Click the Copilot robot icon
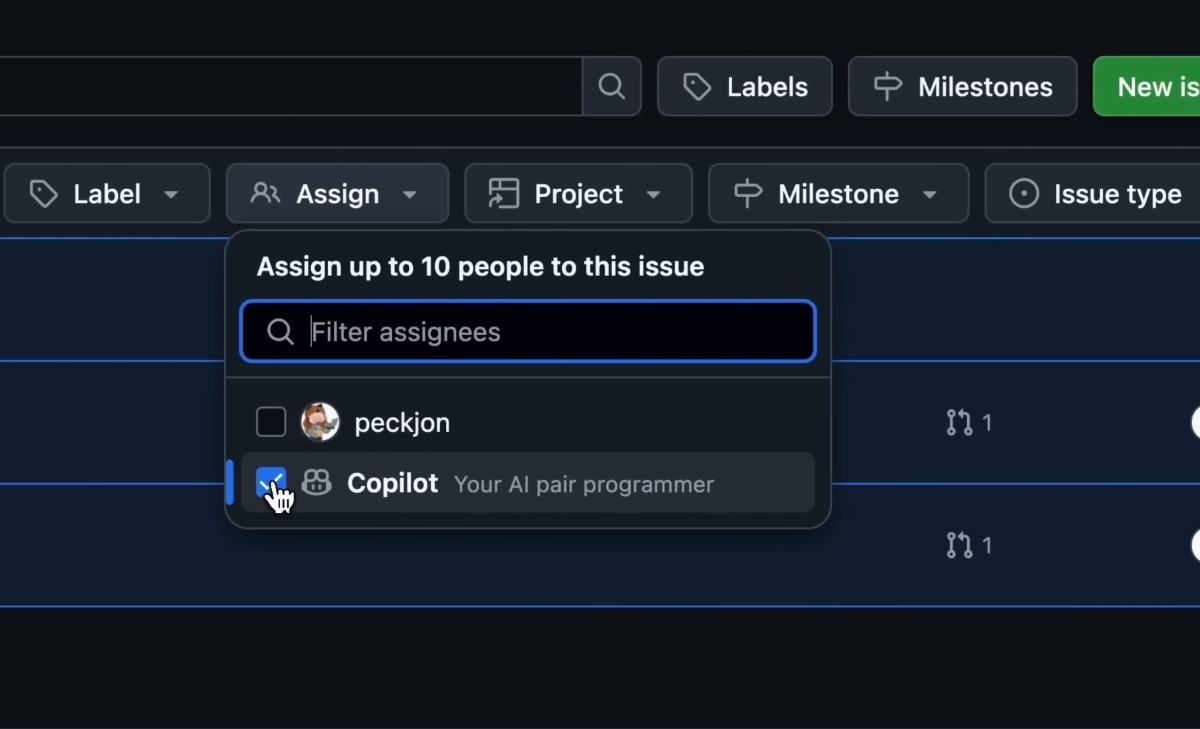 pos(317,483)
